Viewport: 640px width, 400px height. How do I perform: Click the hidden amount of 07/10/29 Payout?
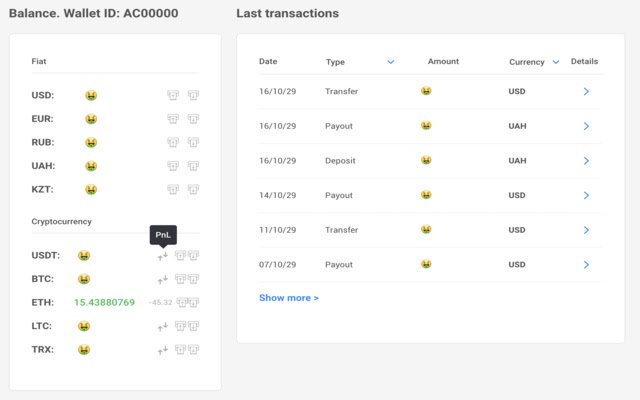coord(426,264)
